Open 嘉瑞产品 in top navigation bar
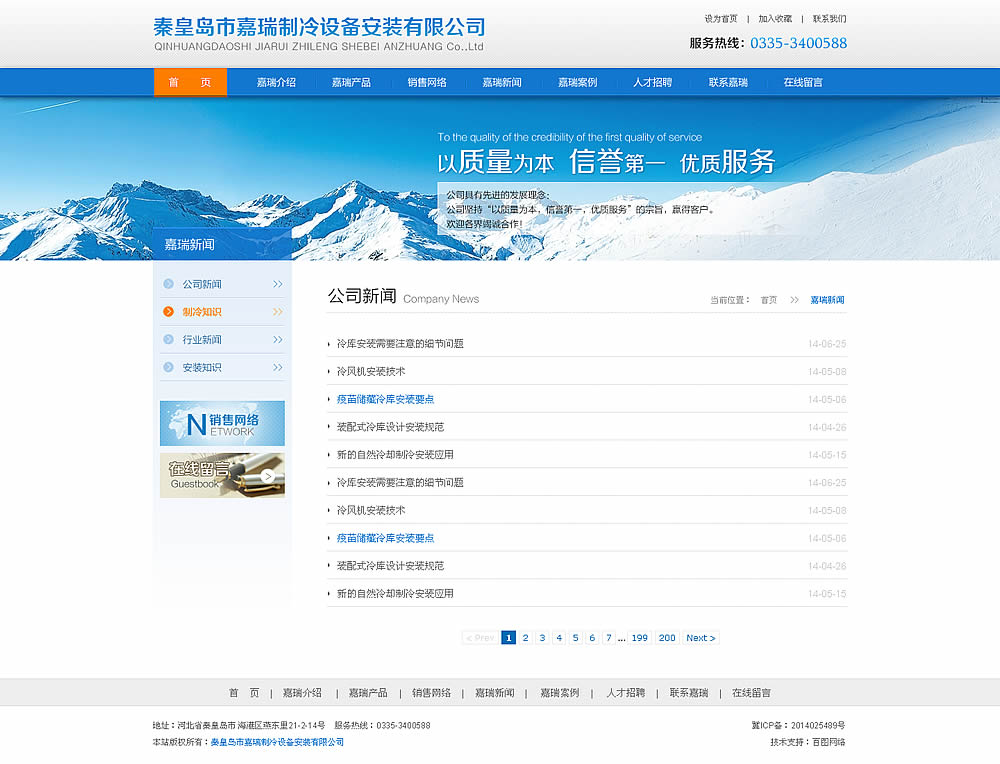This screenshot has height=764, width=1000. click(x=351, y=82)
